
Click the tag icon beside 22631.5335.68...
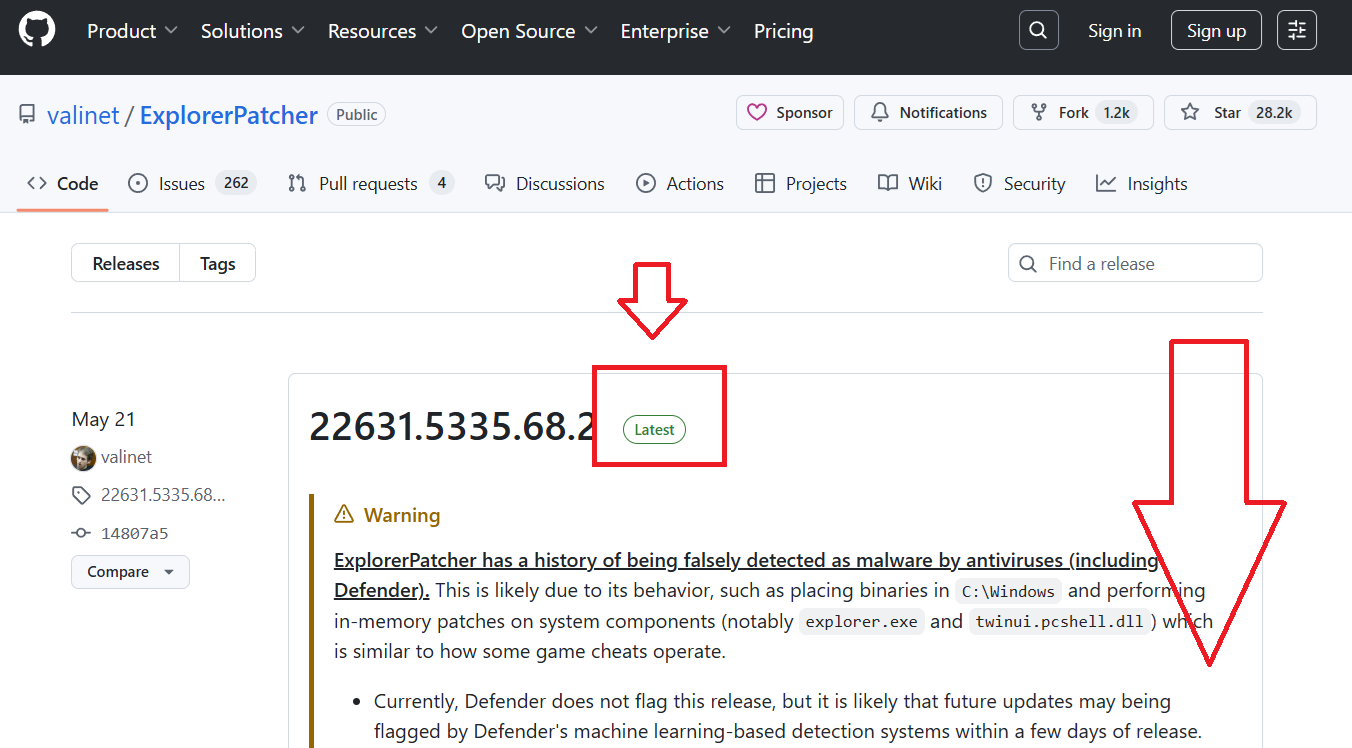(81, 495)
